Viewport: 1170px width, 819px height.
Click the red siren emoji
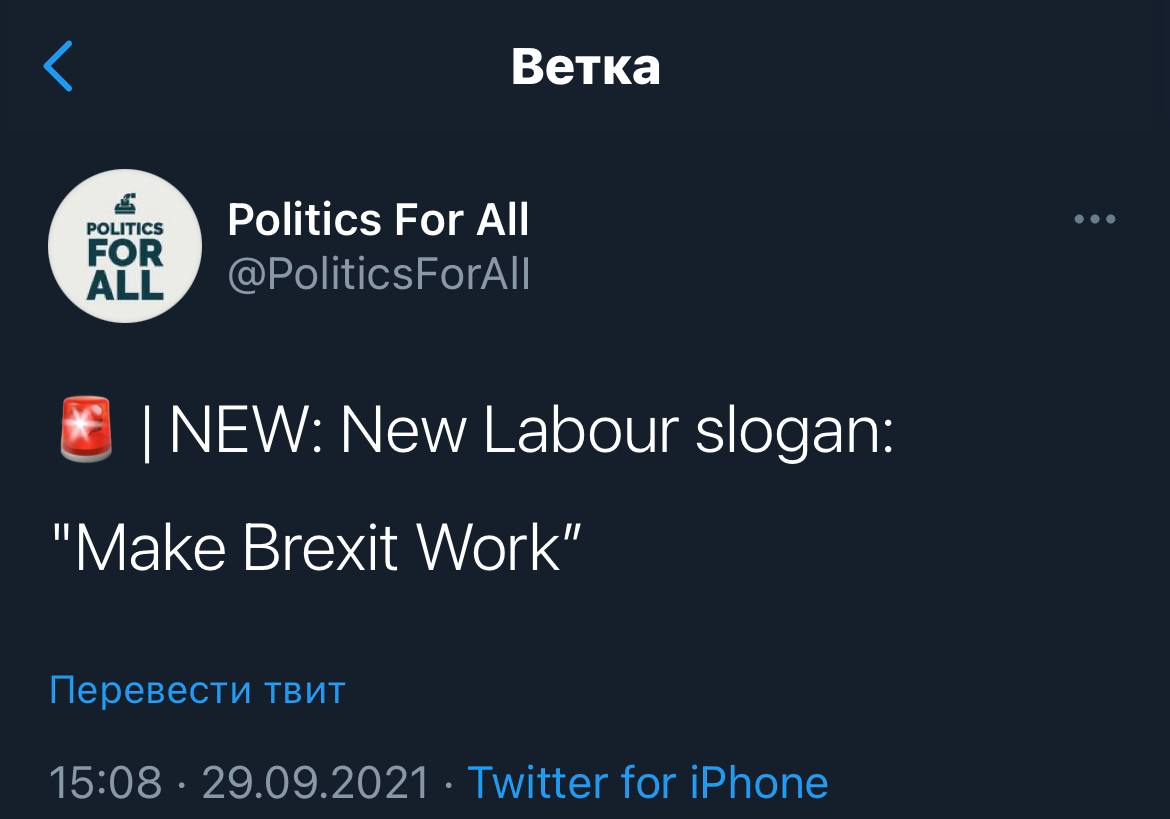[x=86, y=433]
